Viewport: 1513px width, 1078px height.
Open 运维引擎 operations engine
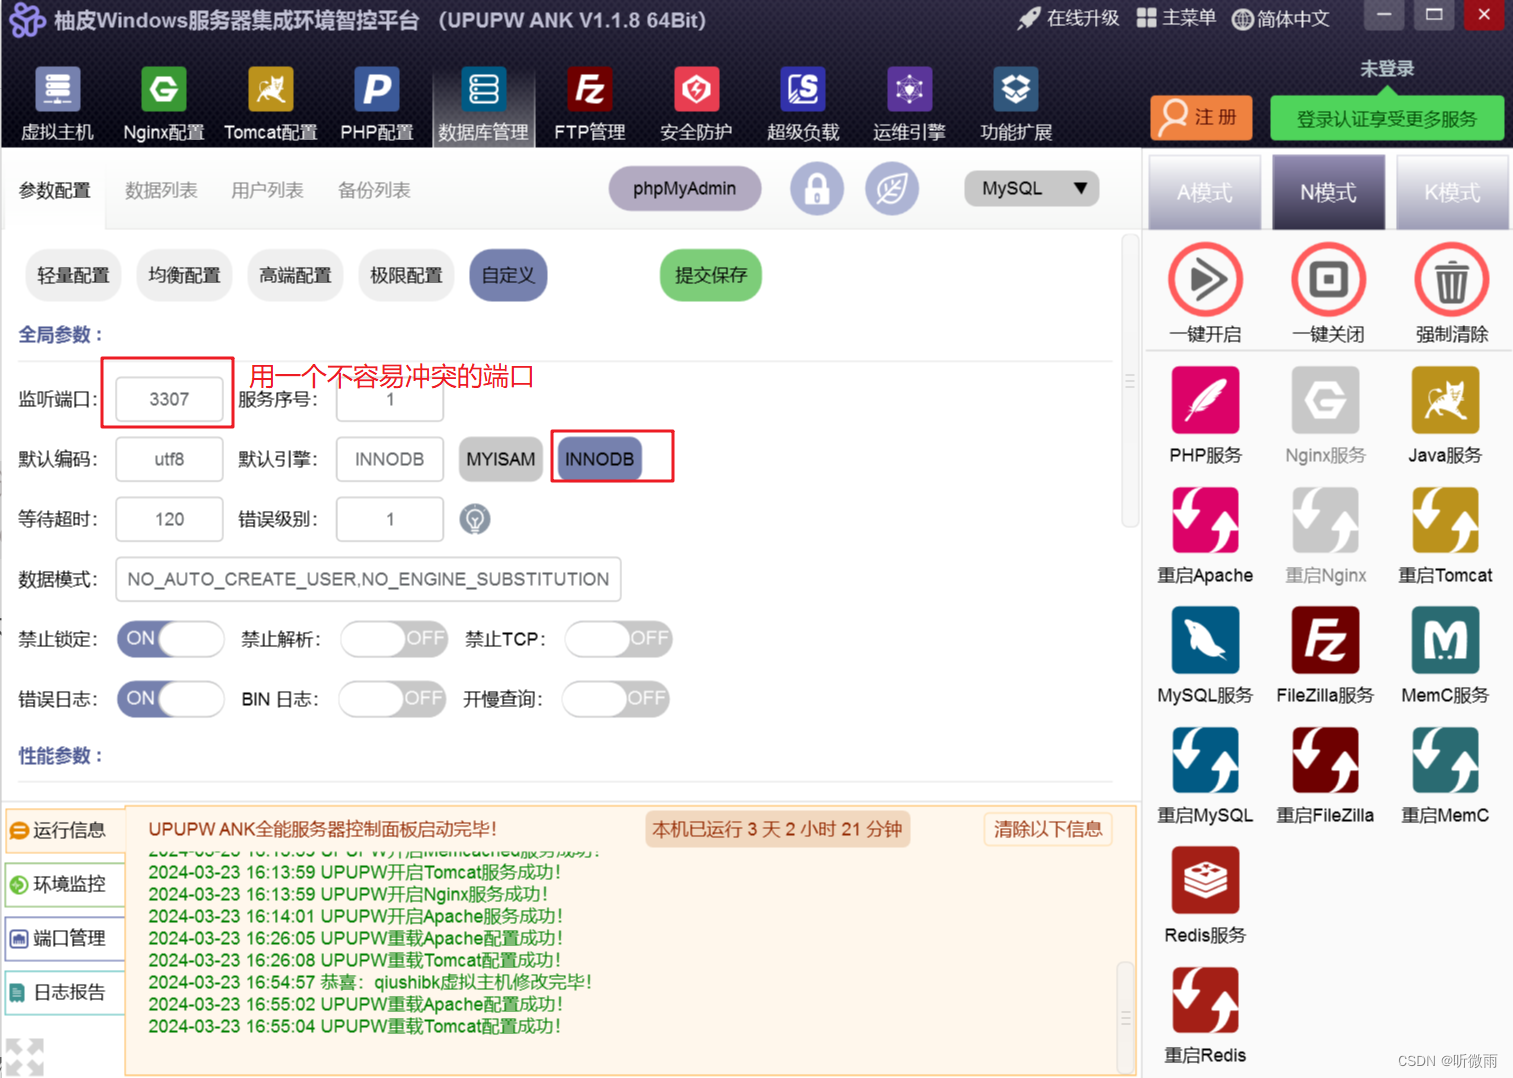pos(909,104)
